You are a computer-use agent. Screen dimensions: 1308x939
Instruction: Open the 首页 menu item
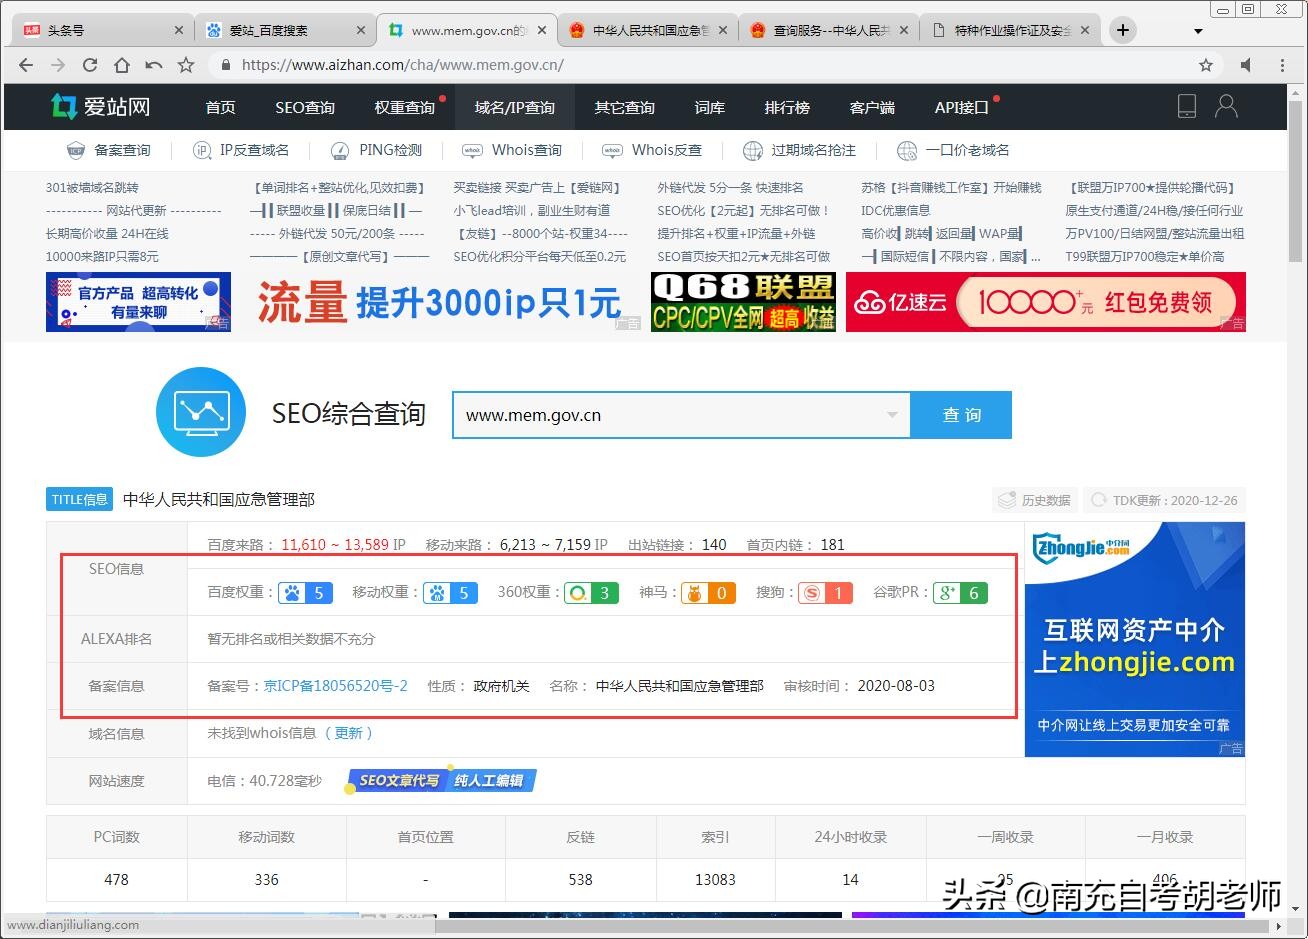(x=220, y=107)
